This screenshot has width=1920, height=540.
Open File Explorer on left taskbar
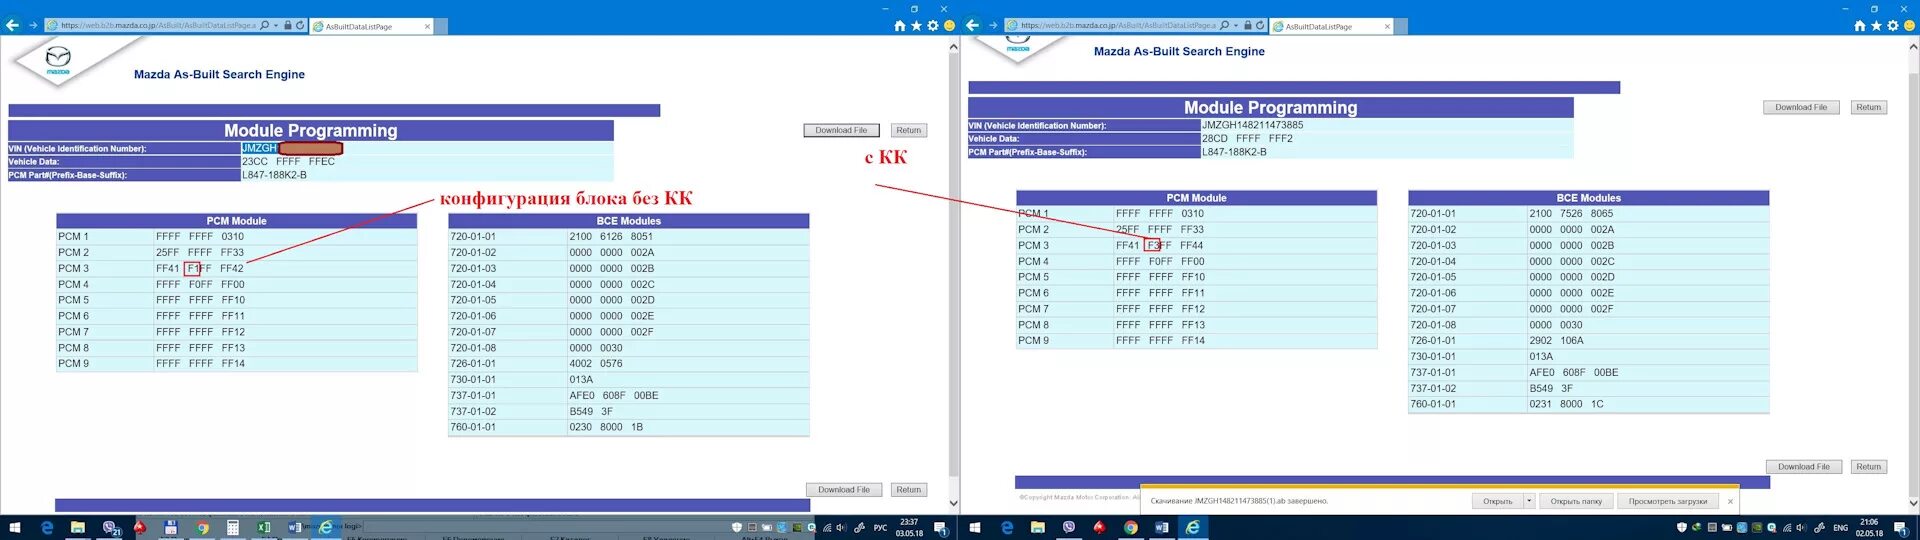point(77,528)
